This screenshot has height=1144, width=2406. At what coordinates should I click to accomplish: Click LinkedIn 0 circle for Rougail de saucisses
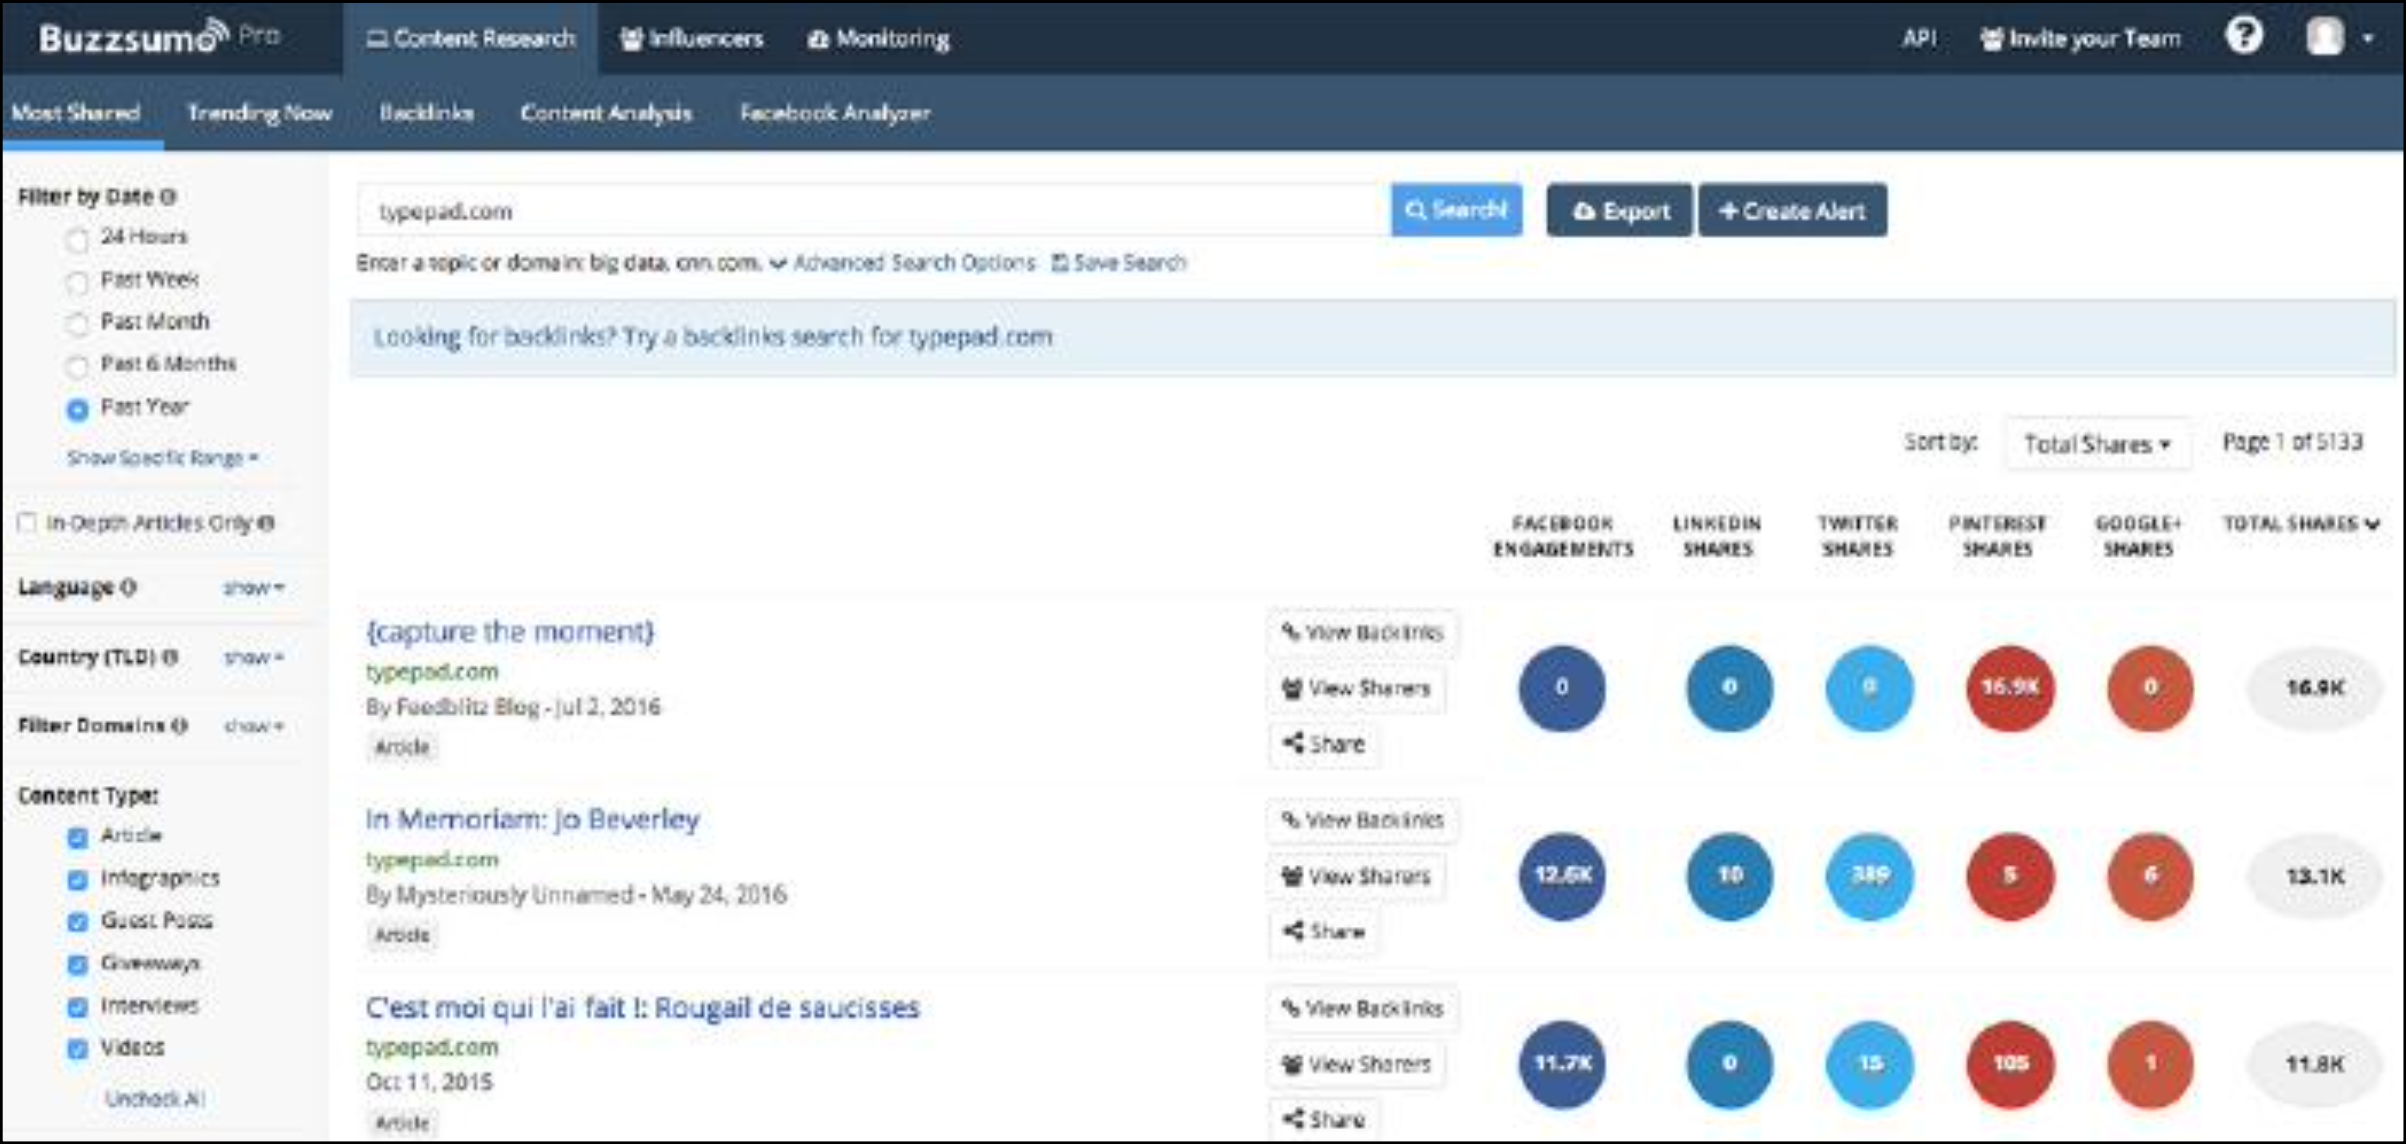pyautogui.click(x=1729, y=1064)
